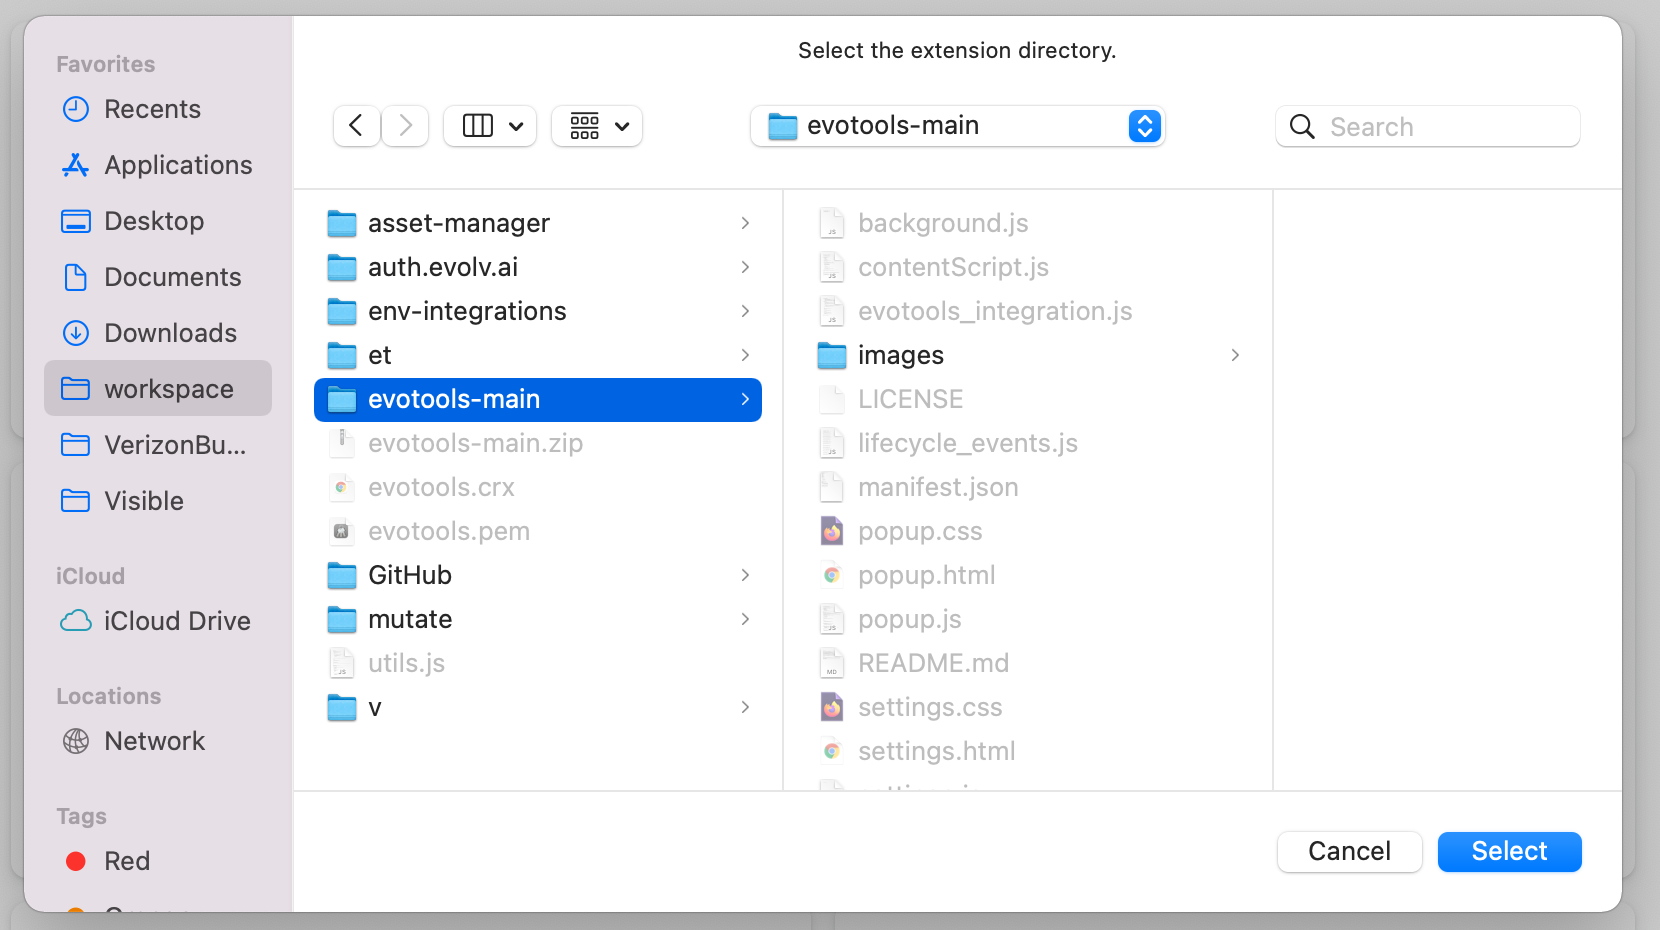Click the back navigation arrow

pos(356,126)
